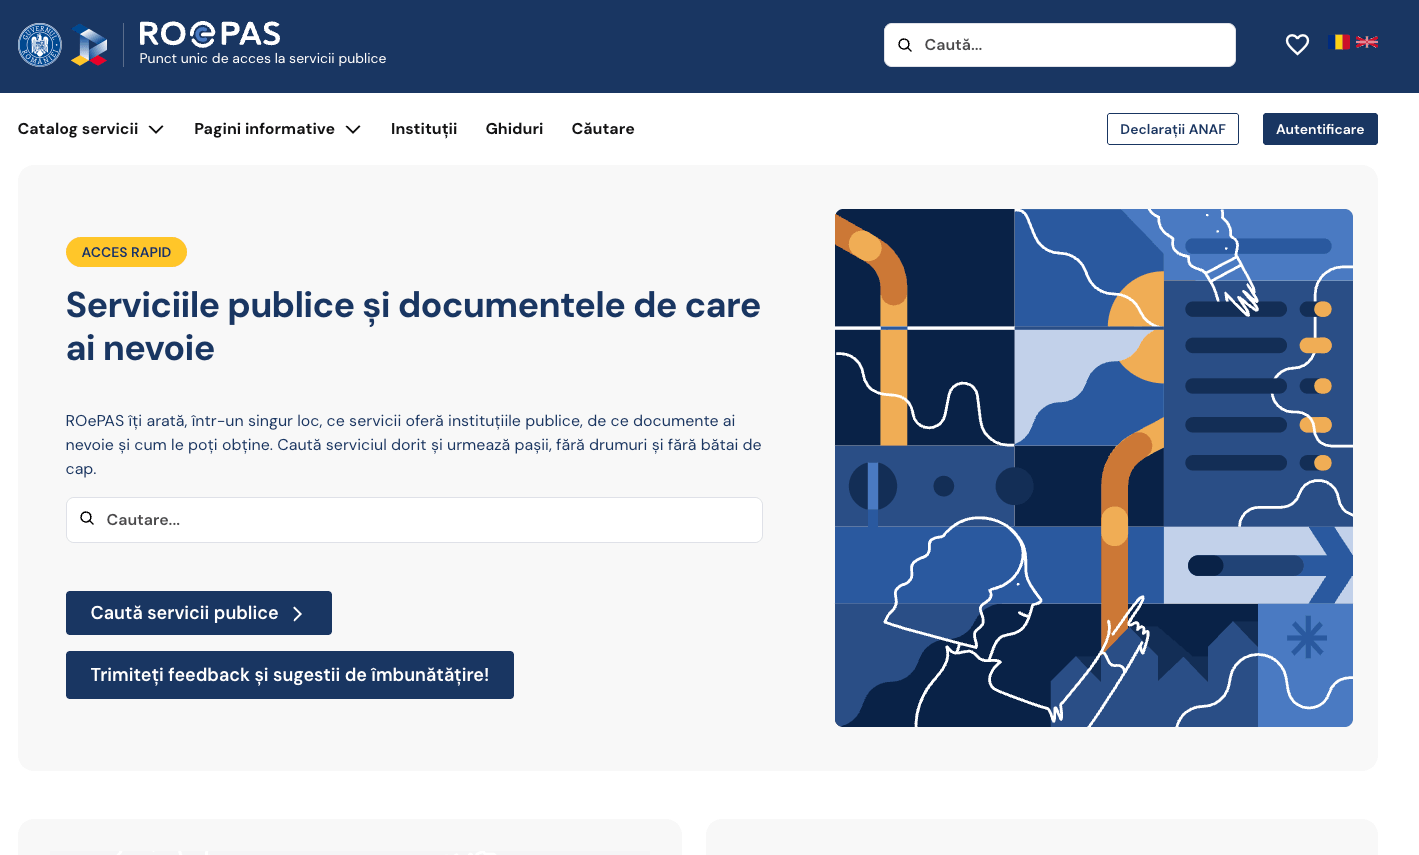Viewport: 1419px width, 855px height.
Task: Expand the Catalog servicii dropdown
Action: tap(90, 128)
